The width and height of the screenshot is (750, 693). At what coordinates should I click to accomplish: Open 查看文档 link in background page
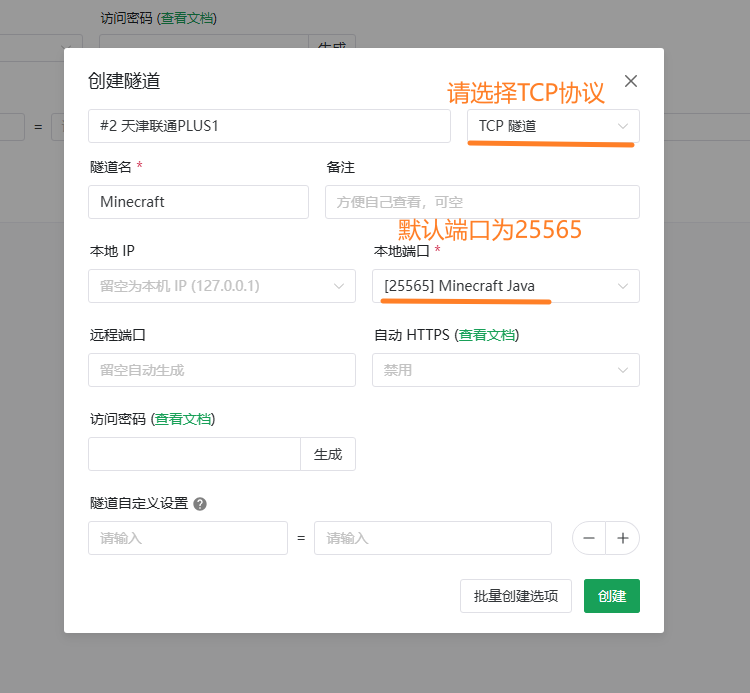pyautogui.click(x=187, y=18)
